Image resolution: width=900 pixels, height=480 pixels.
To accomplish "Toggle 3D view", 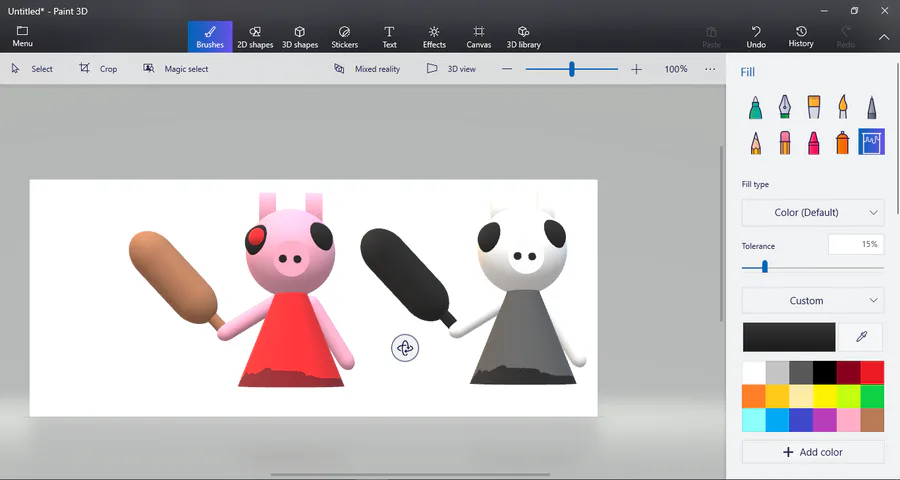I will pos(451,69).
